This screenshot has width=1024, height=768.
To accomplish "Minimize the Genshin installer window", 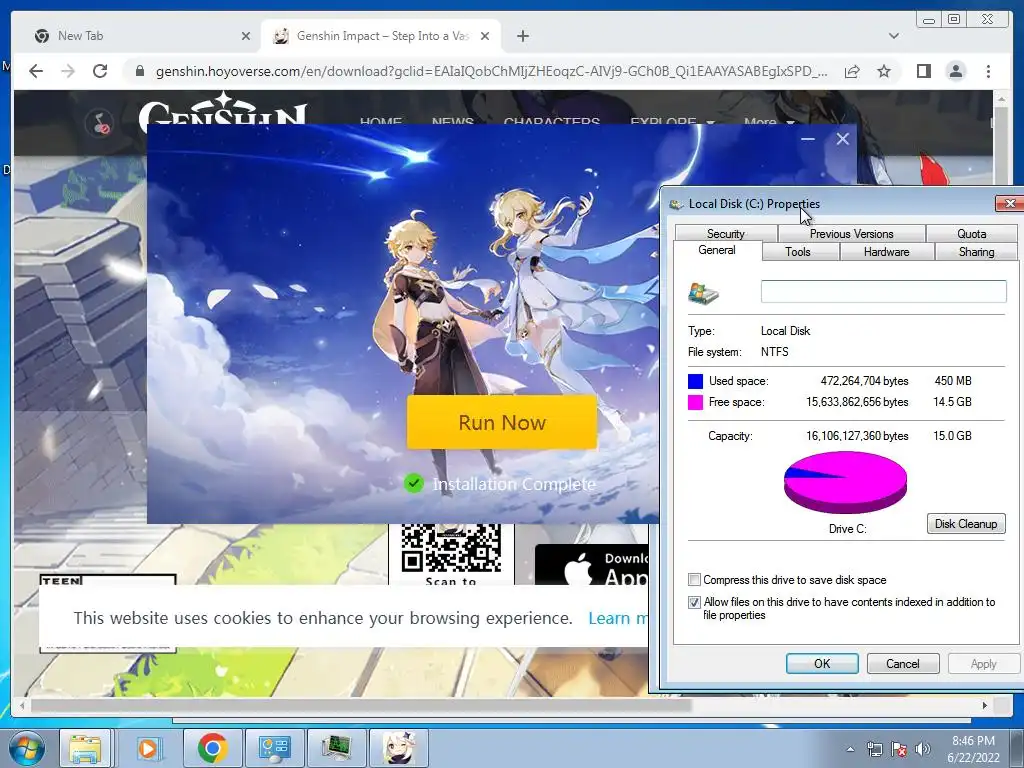I will click(808, 138).
